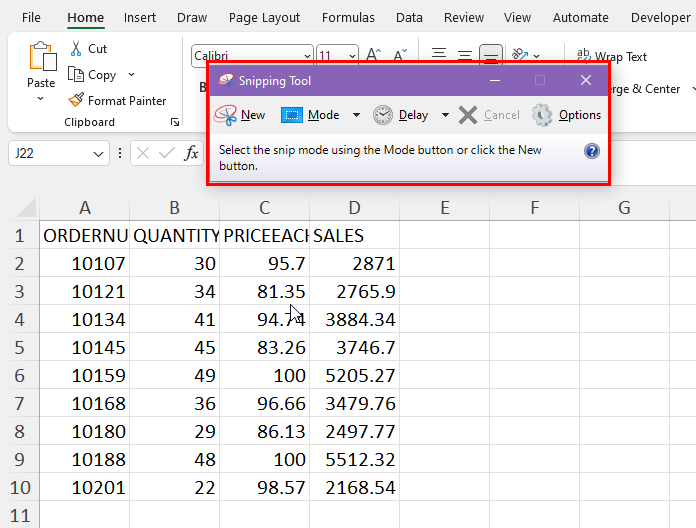Open Snipping Tool help question mark
Image resolution: width=696 pixels, height=528 pixels.
click(x=592, y=151)
